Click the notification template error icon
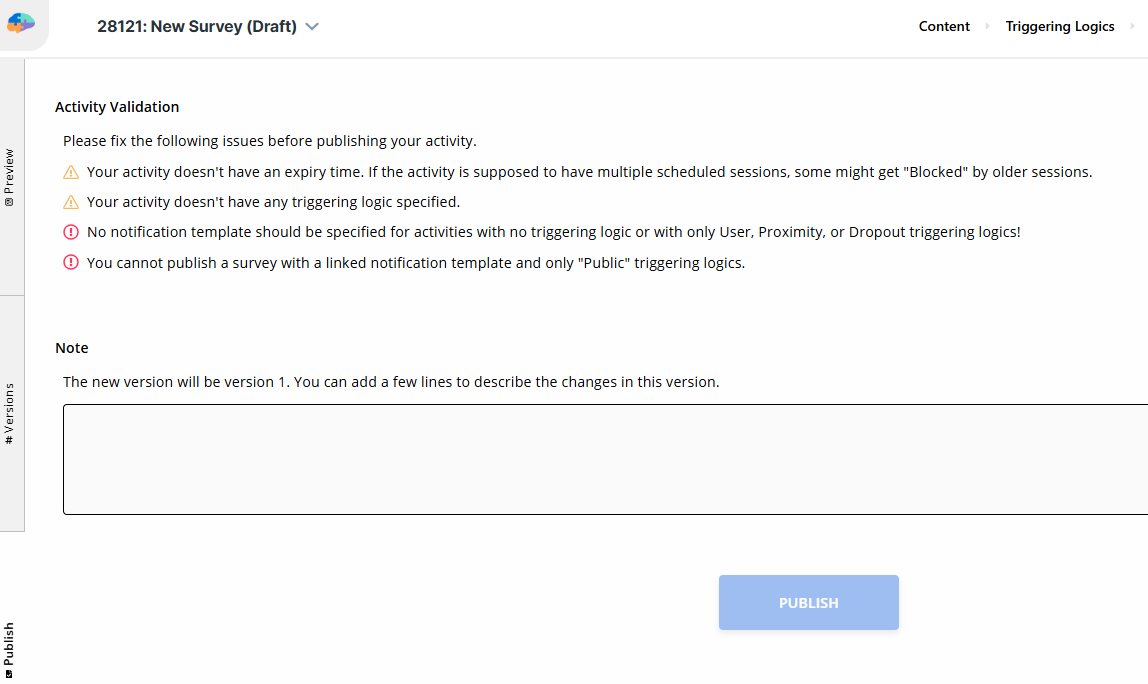 71,232
